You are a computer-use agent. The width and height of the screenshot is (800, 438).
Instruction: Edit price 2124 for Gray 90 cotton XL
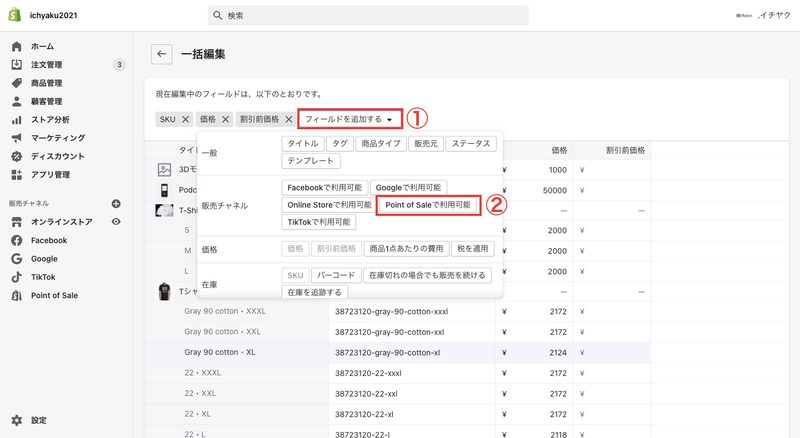(x=534, y=353)
